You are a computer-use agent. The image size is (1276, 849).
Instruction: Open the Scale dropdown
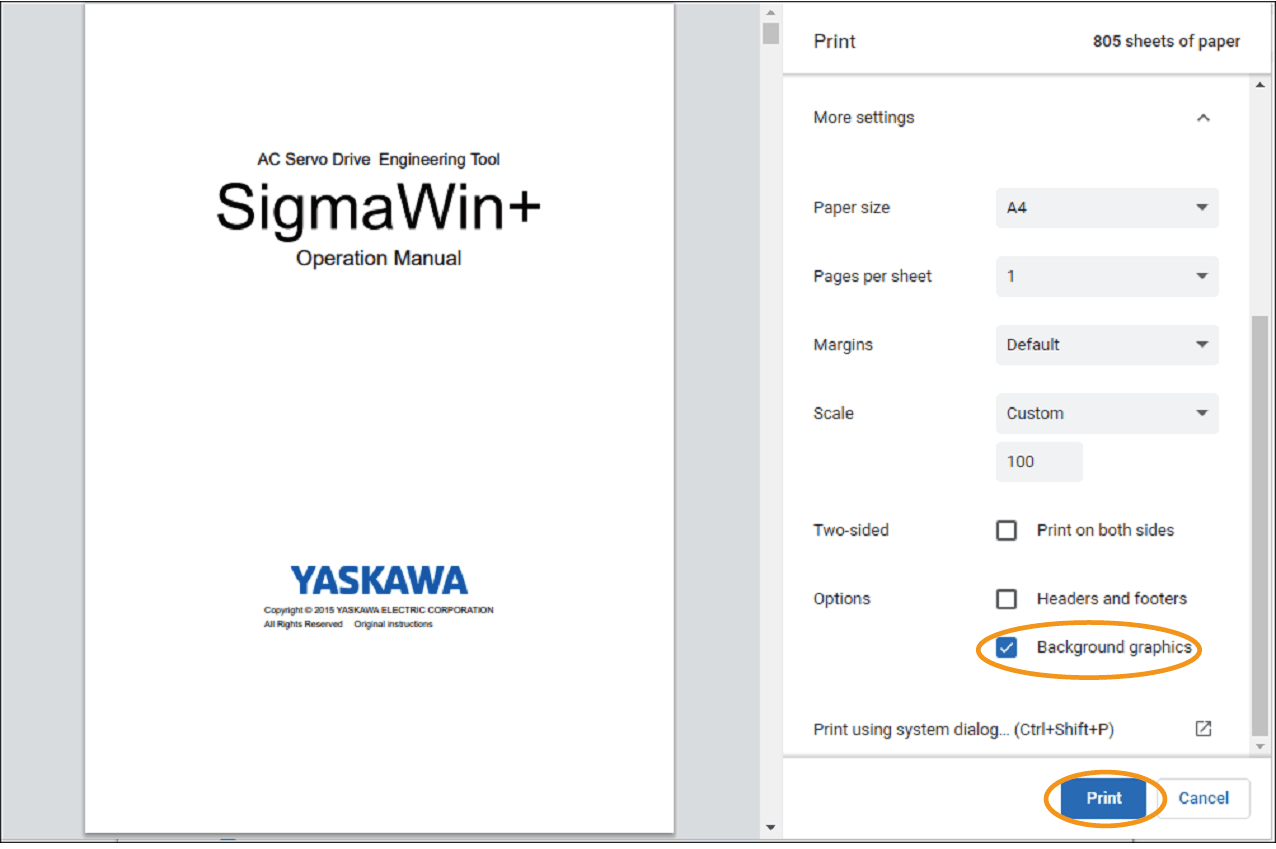[x=1107, y=413]
